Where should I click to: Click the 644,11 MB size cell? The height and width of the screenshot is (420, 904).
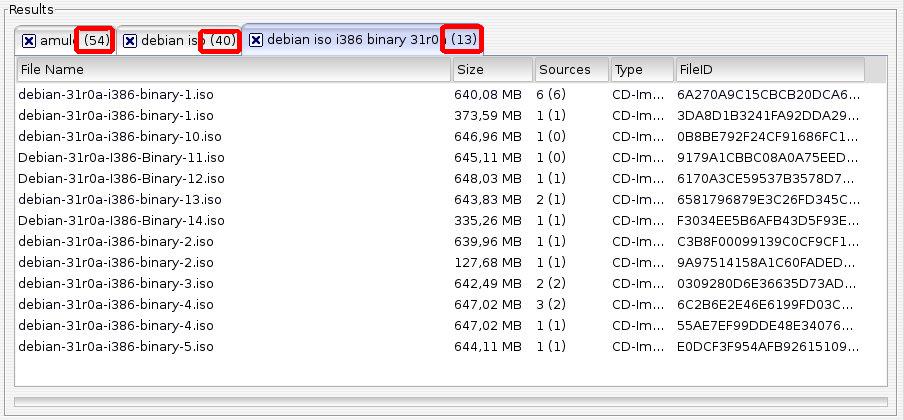tap(488, 347)
